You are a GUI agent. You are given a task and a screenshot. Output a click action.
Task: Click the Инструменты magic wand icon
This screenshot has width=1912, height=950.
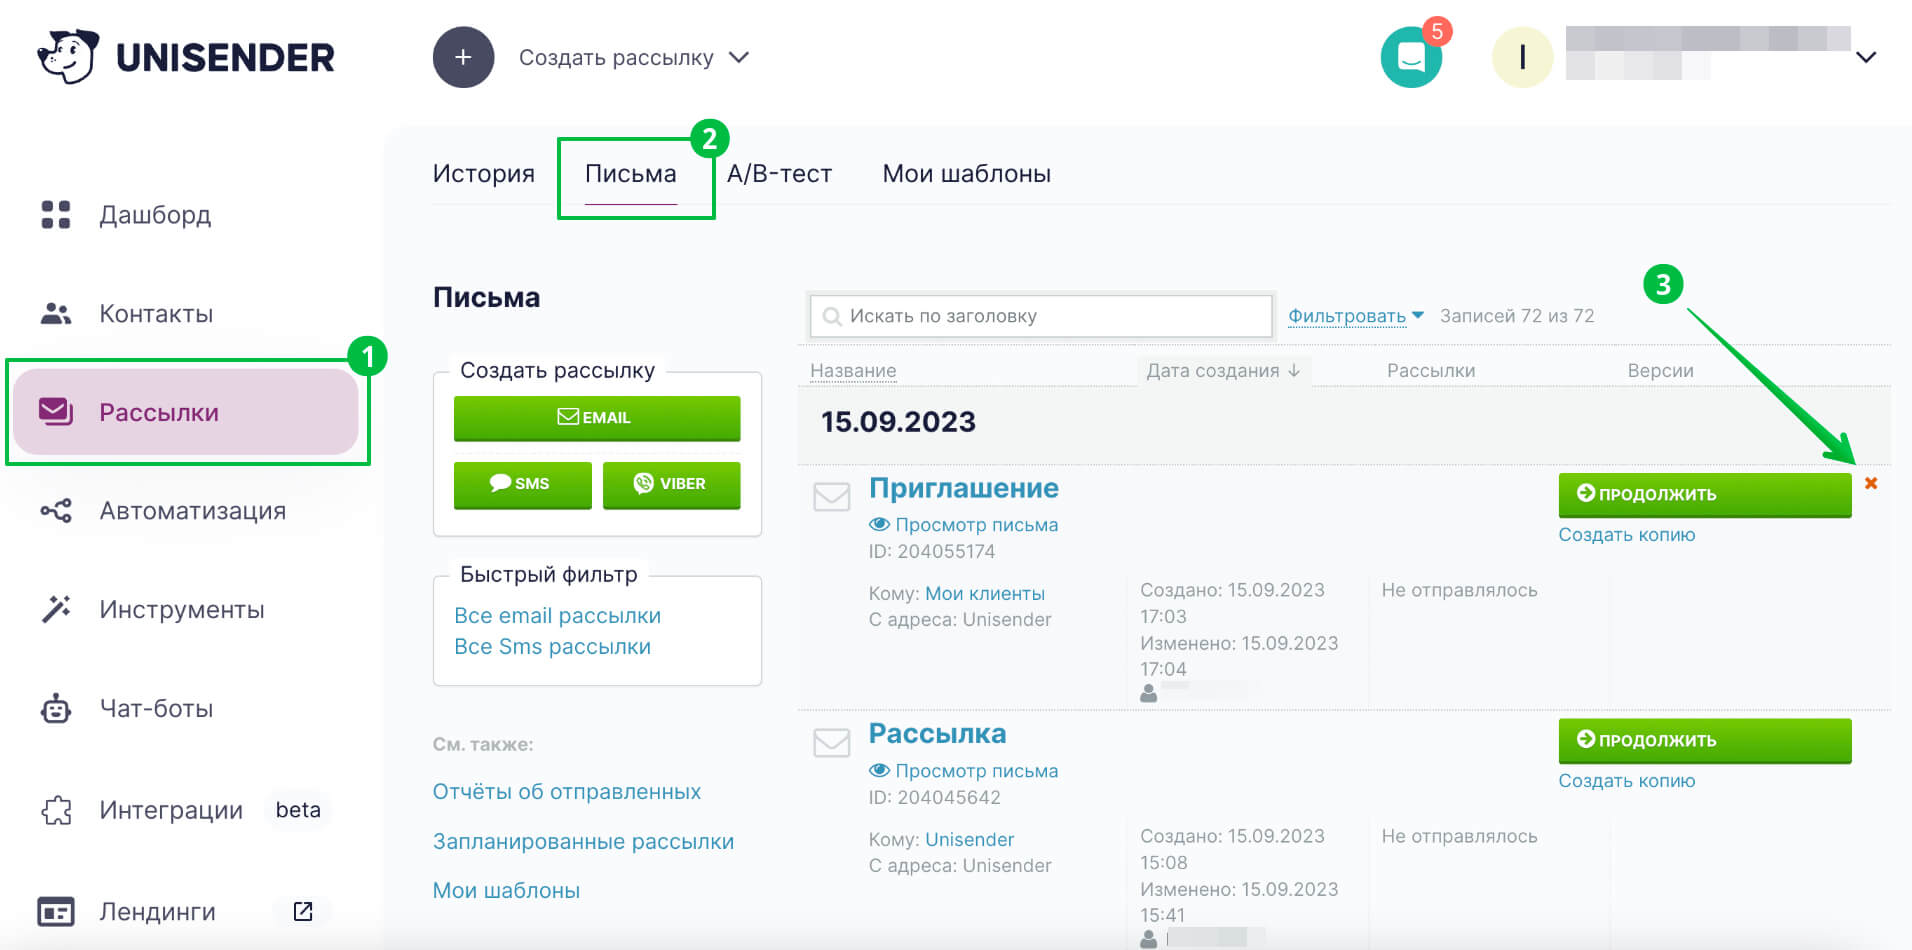[56, 608]
